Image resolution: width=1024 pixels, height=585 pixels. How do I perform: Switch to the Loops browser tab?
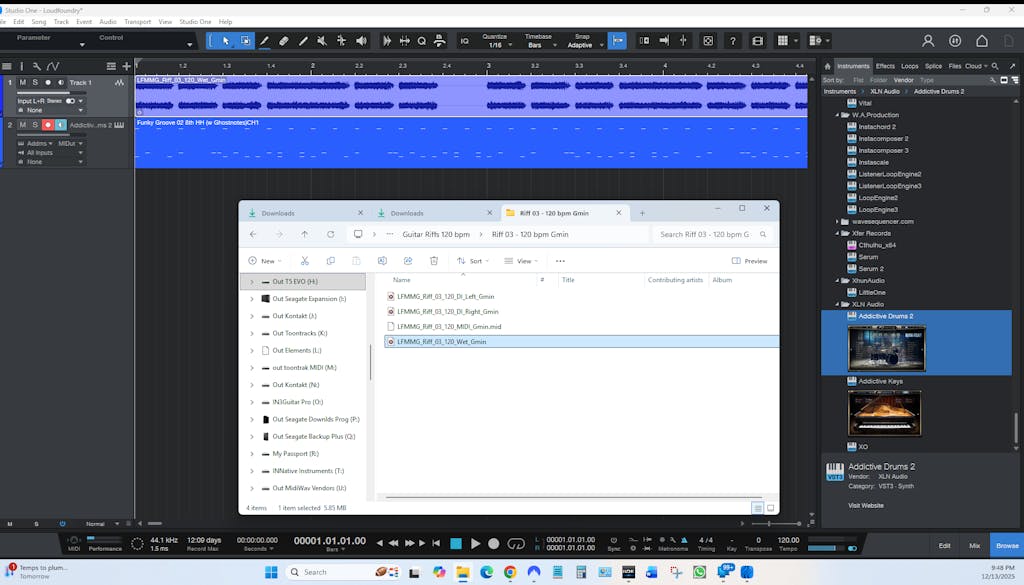tap(909, 66)
